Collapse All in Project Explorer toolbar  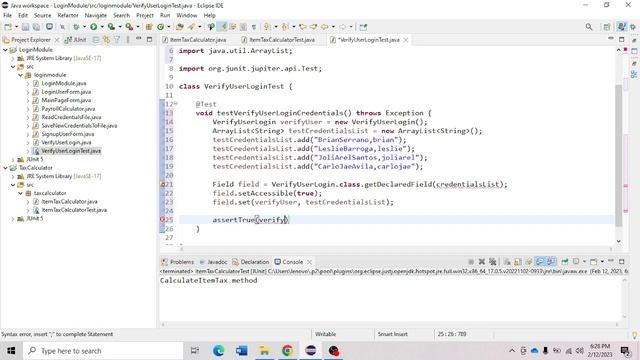[96, 40]
